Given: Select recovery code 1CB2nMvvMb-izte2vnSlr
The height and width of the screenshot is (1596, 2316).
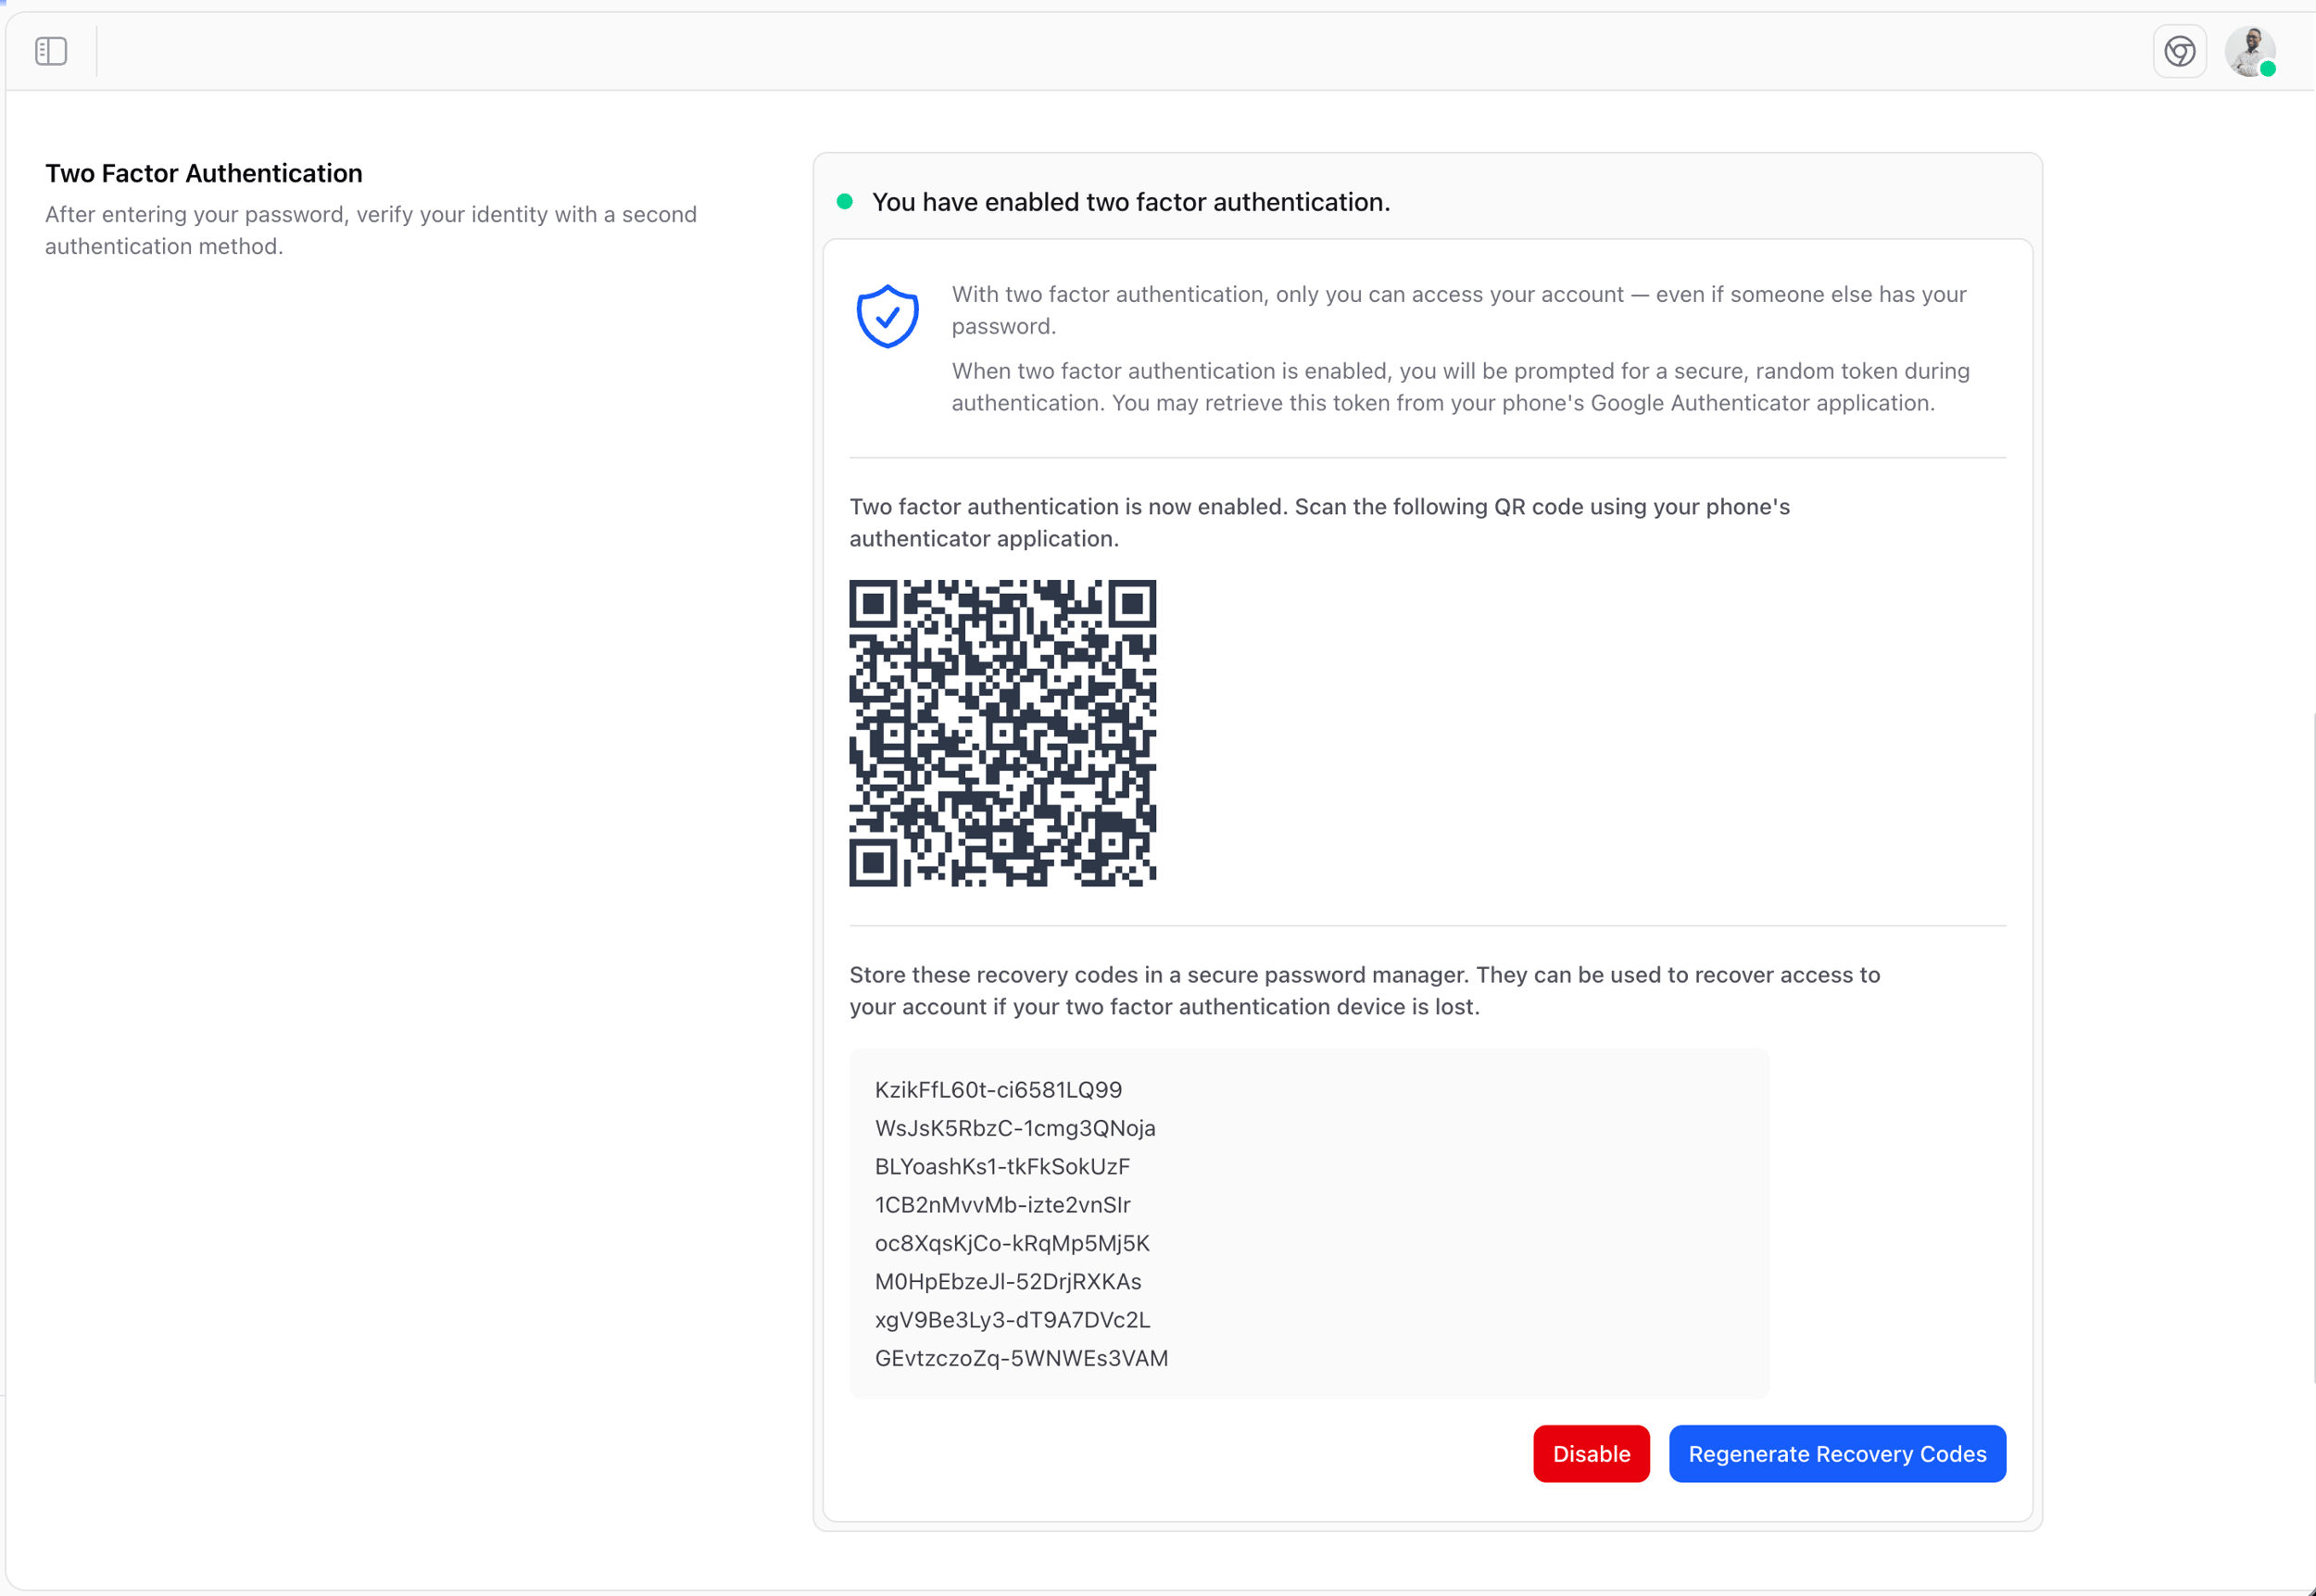Looking at the screenshot, I should tap(1002, 1204).
